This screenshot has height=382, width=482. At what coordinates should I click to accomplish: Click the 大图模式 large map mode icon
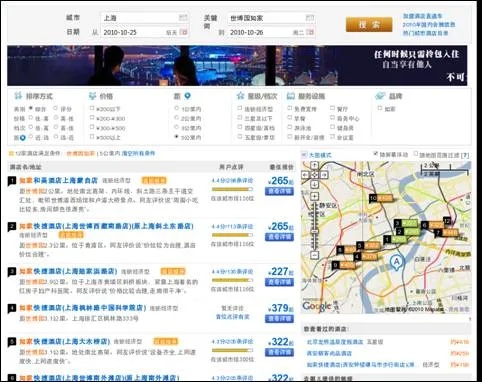304,155
